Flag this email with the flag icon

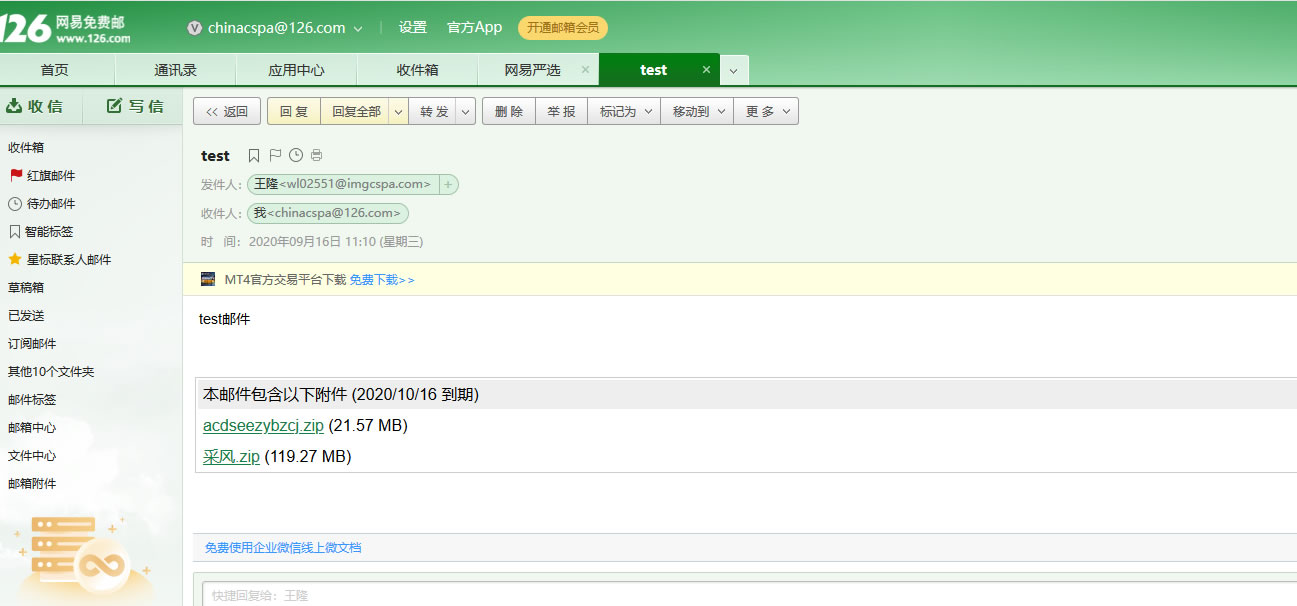point(275,156)
